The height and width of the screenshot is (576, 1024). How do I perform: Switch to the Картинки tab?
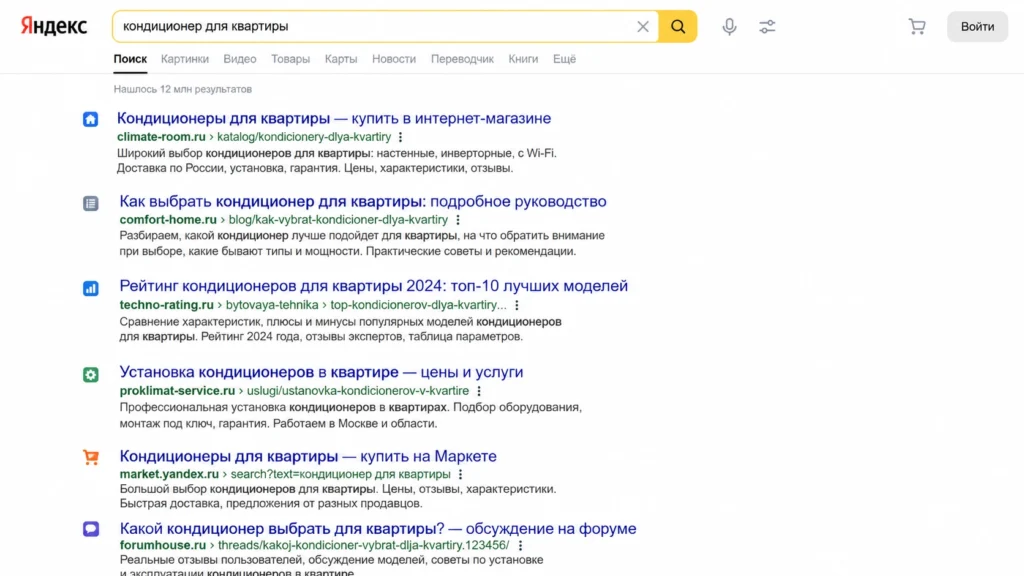pyautogui.click(x=185, y=59)
